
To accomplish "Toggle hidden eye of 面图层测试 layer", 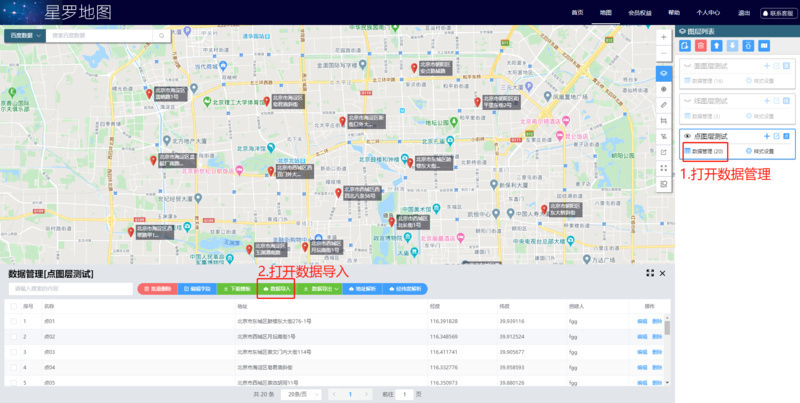I will pos(687,66).
